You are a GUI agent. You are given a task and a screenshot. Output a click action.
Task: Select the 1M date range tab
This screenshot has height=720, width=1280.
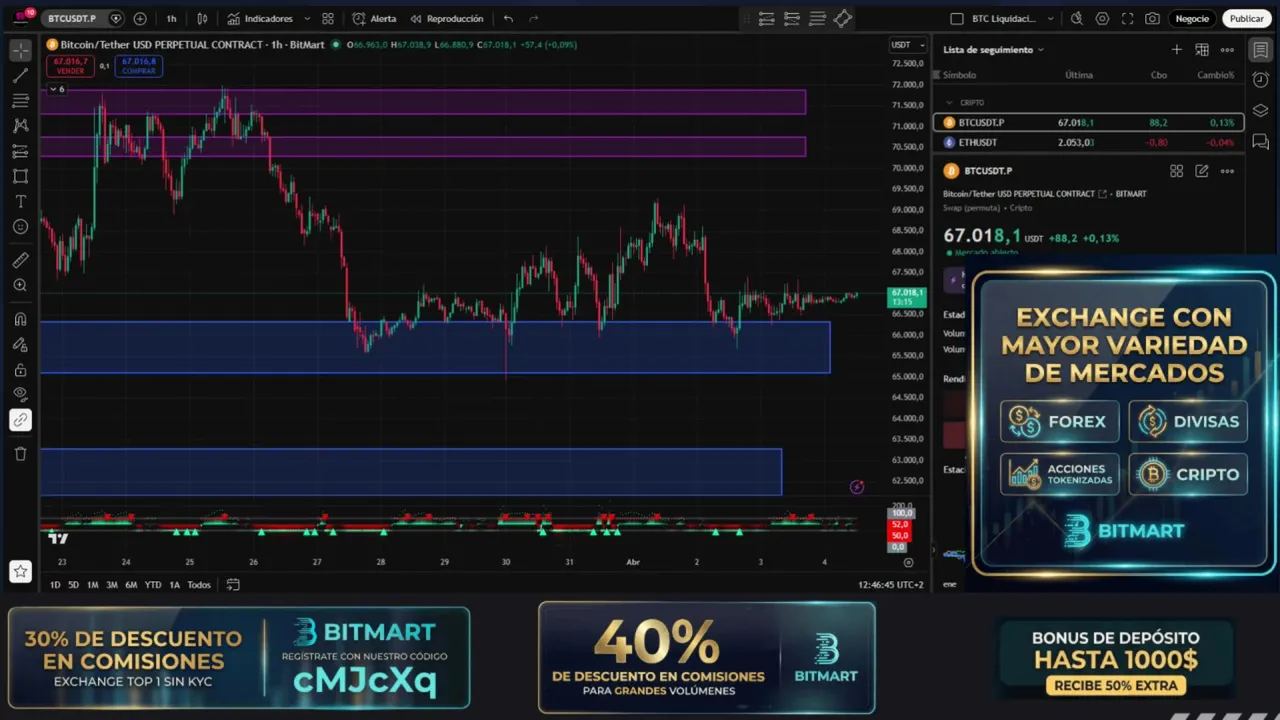pyautogui.click(x=92, y=584)
